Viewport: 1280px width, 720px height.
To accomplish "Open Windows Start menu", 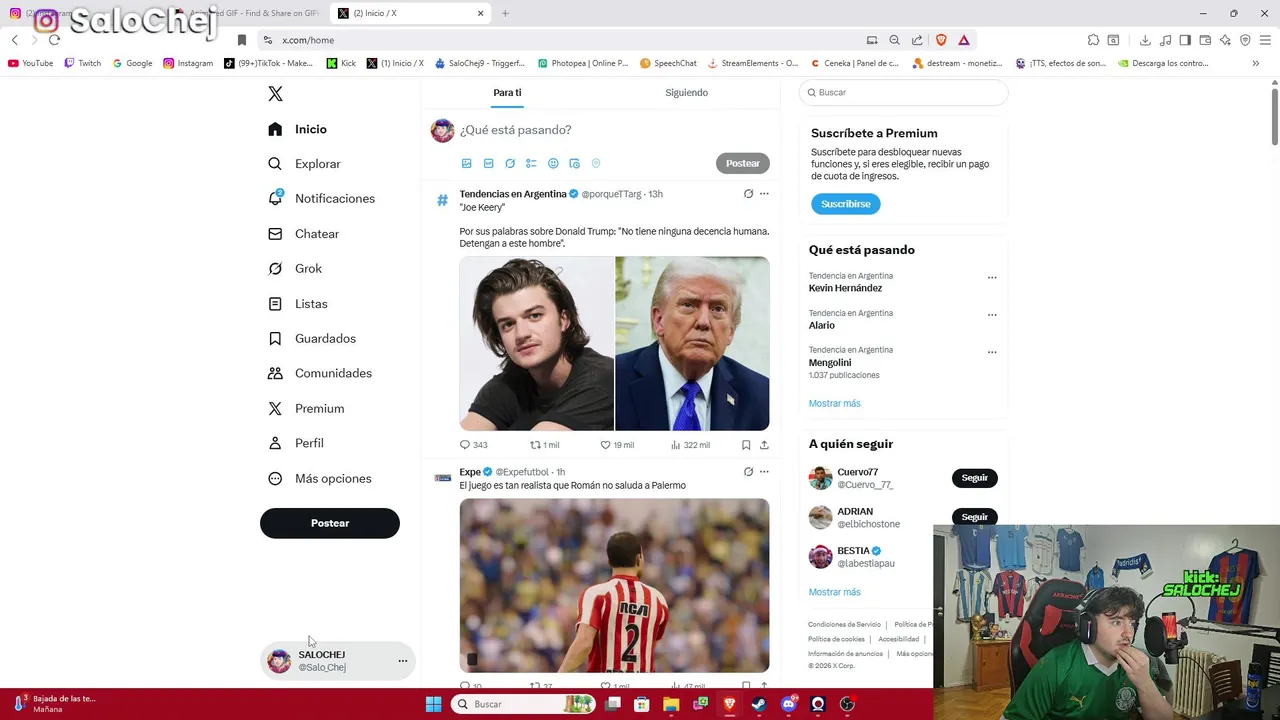I will pyautogui.click(x=434, y=704).
